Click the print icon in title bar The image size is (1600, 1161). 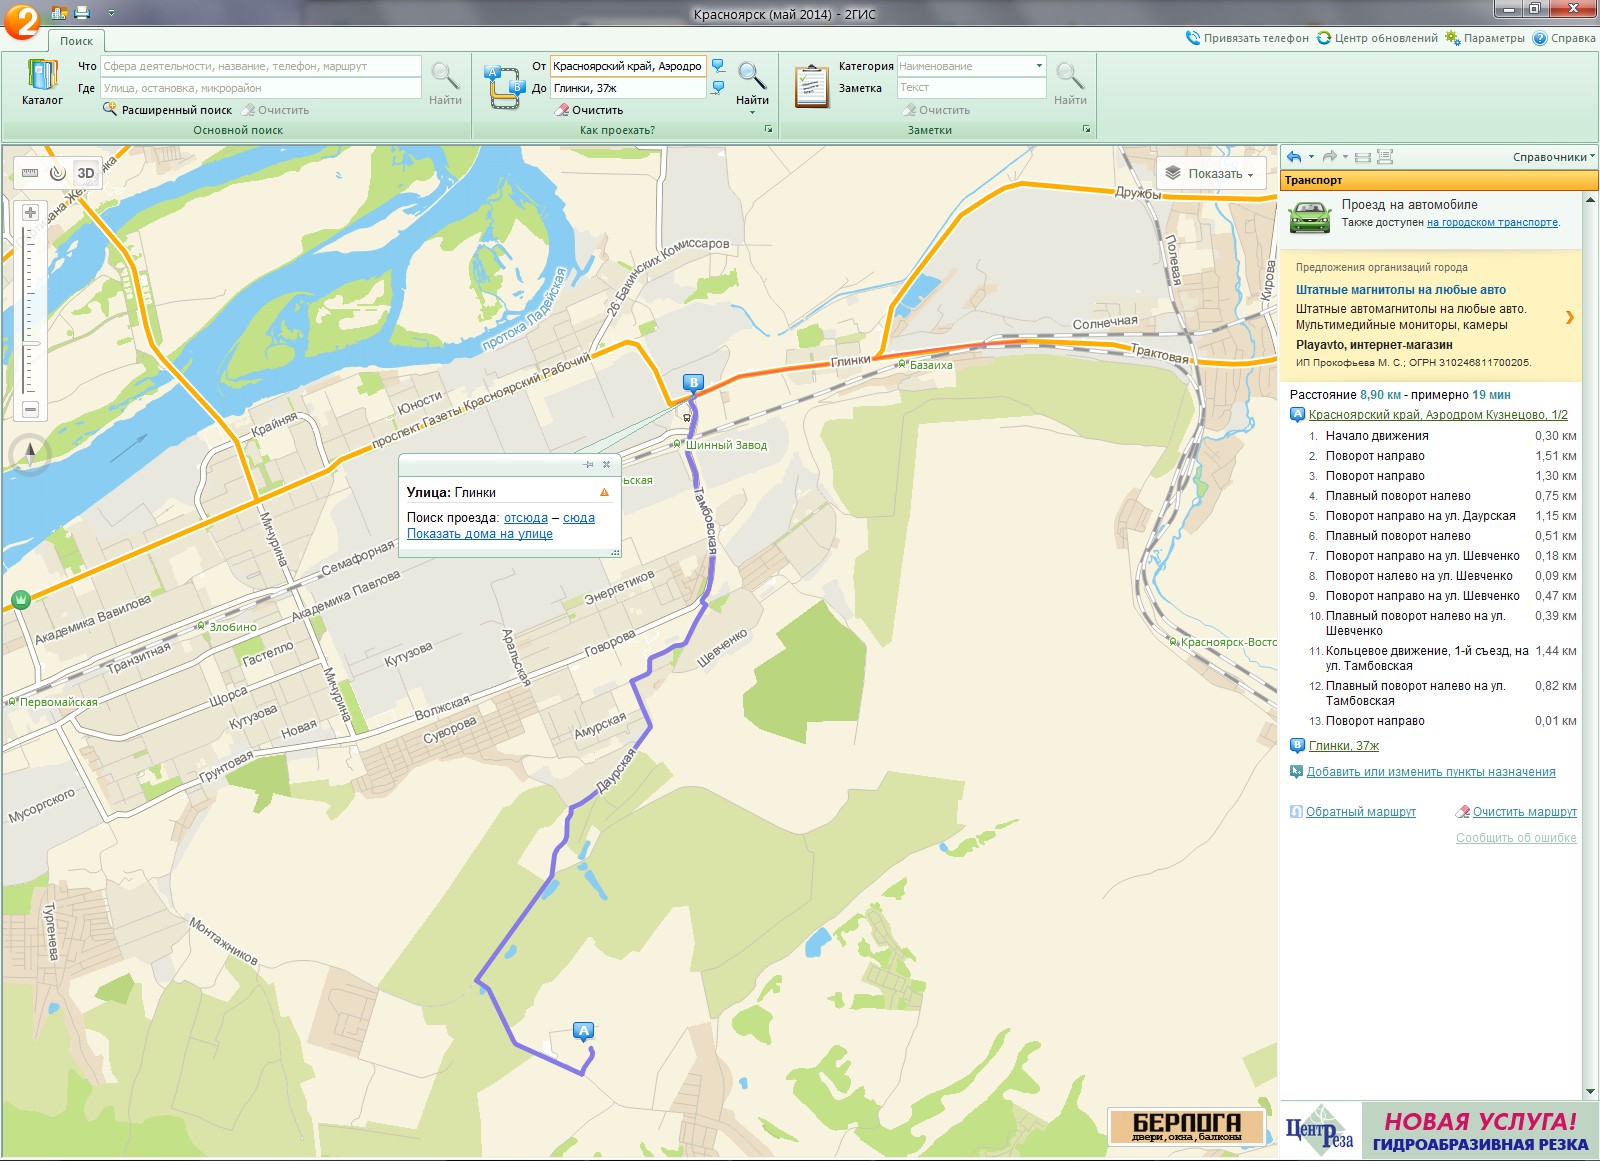[x=82, y=13]
